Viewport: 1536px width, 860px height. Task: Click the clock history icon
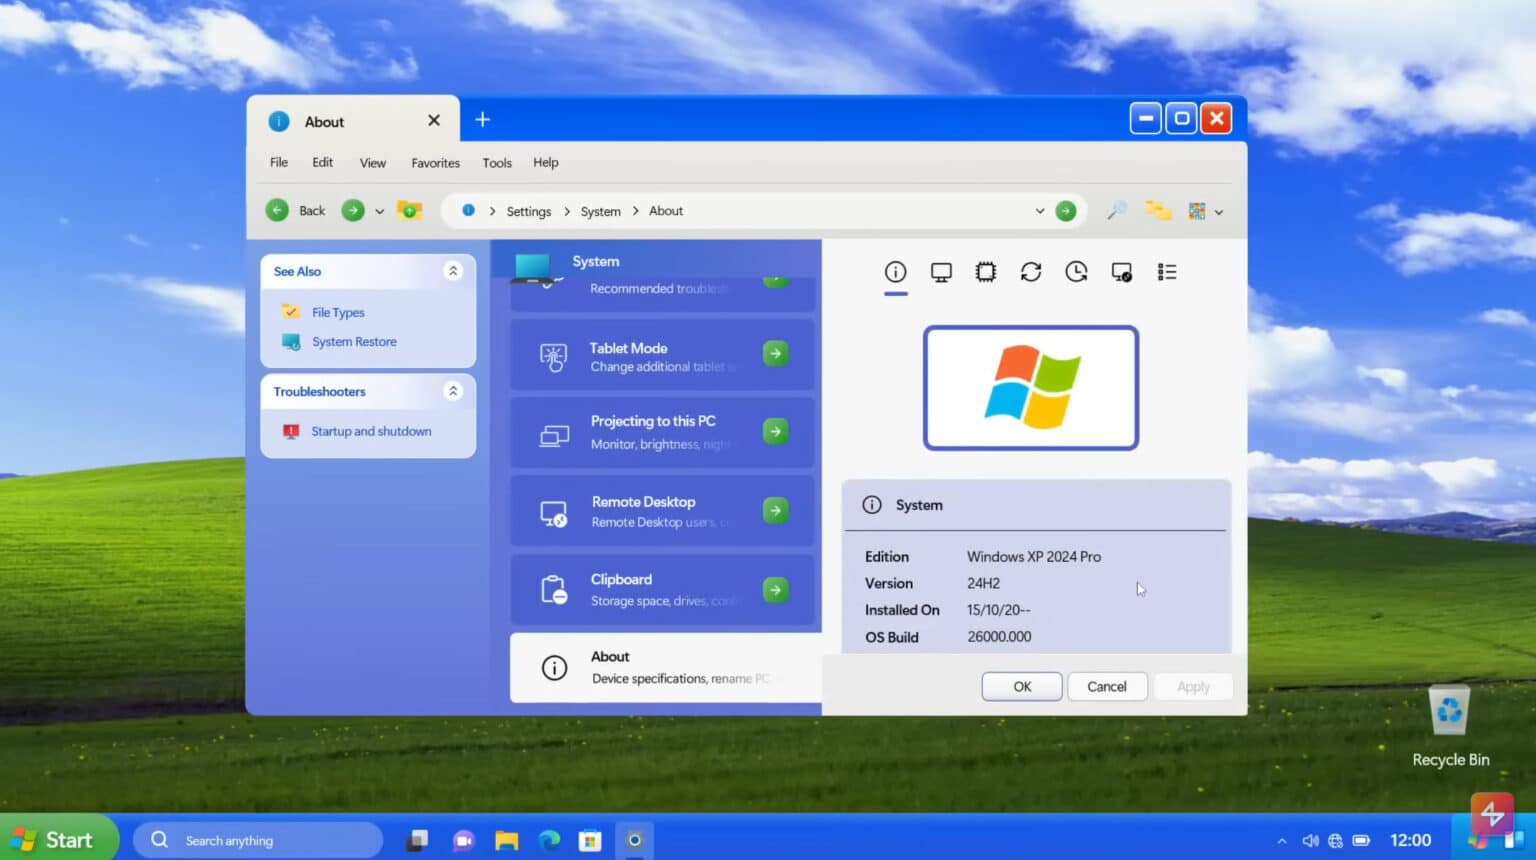click(1076, 271)
